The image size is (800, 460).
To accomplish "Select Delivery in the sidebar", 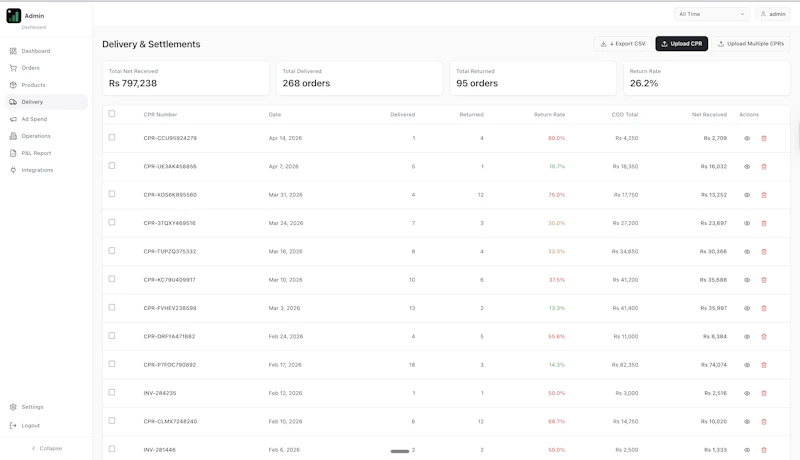I will pos(46,102).
